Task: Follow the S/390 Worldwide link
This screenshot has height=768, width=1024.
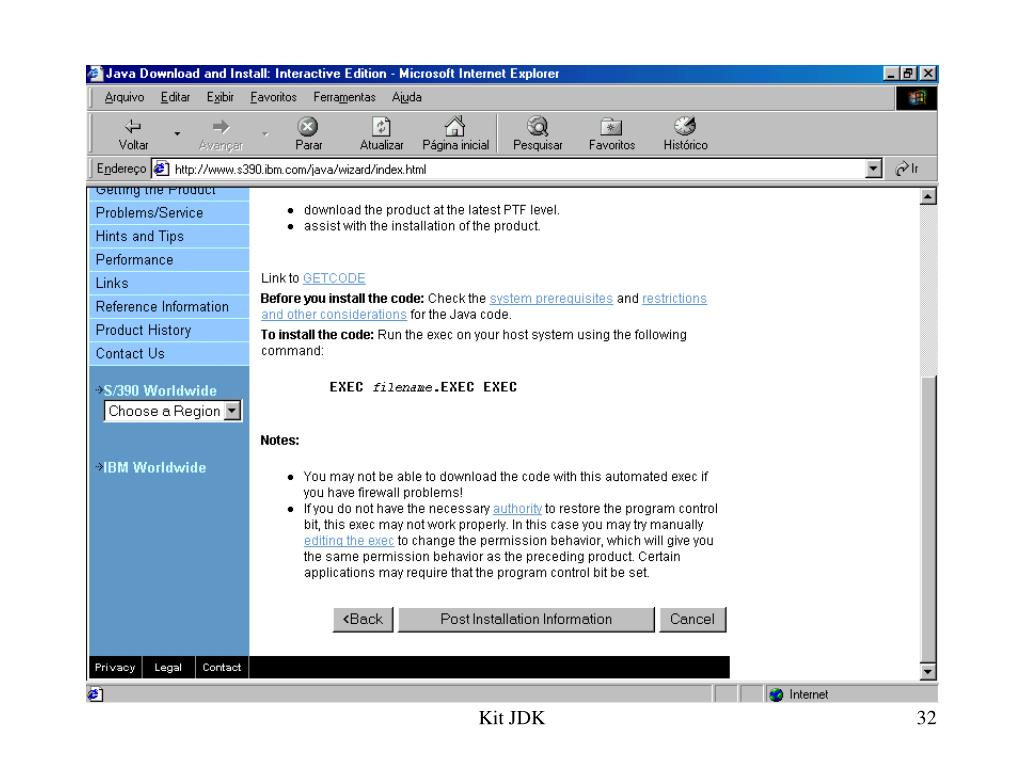Action: pyautogui.click(x=160, y=391)
